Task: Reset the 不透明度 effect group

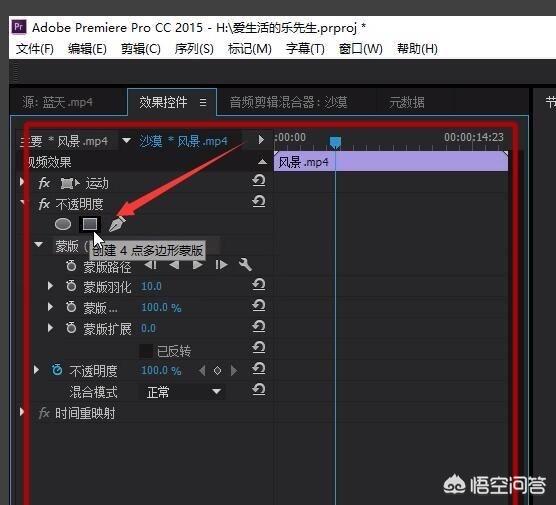Action: point(259,201)
